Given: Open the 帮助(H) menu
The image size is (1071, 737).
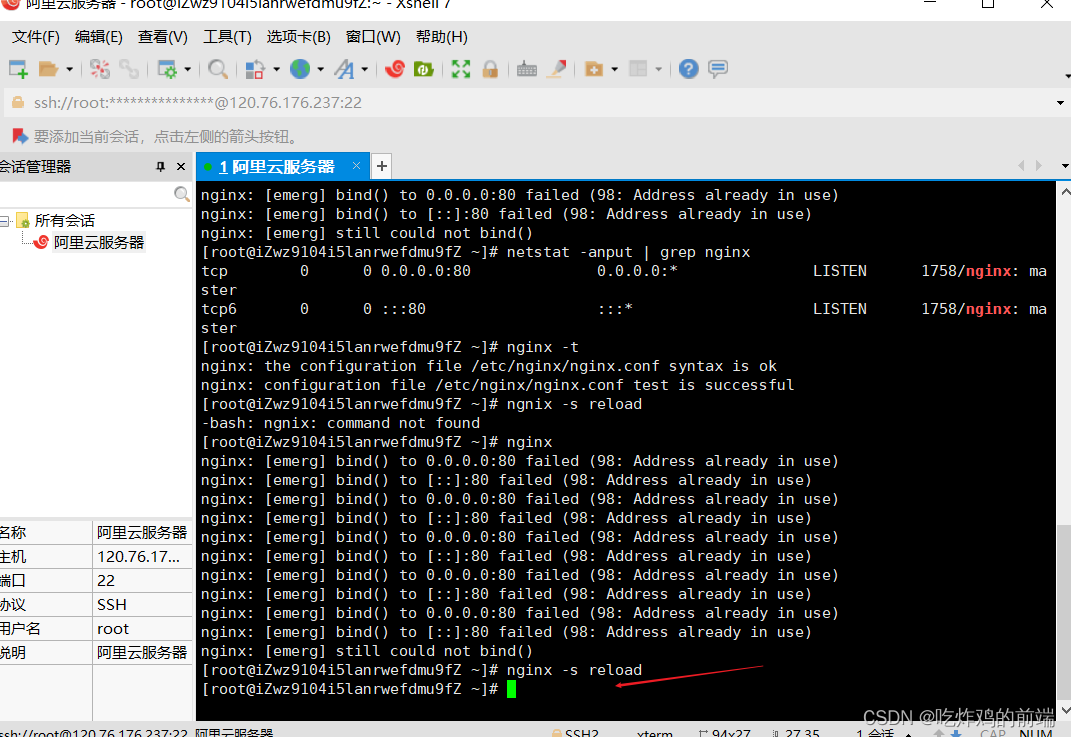Looking at the screenshot, I should click(x=442, y=37).
